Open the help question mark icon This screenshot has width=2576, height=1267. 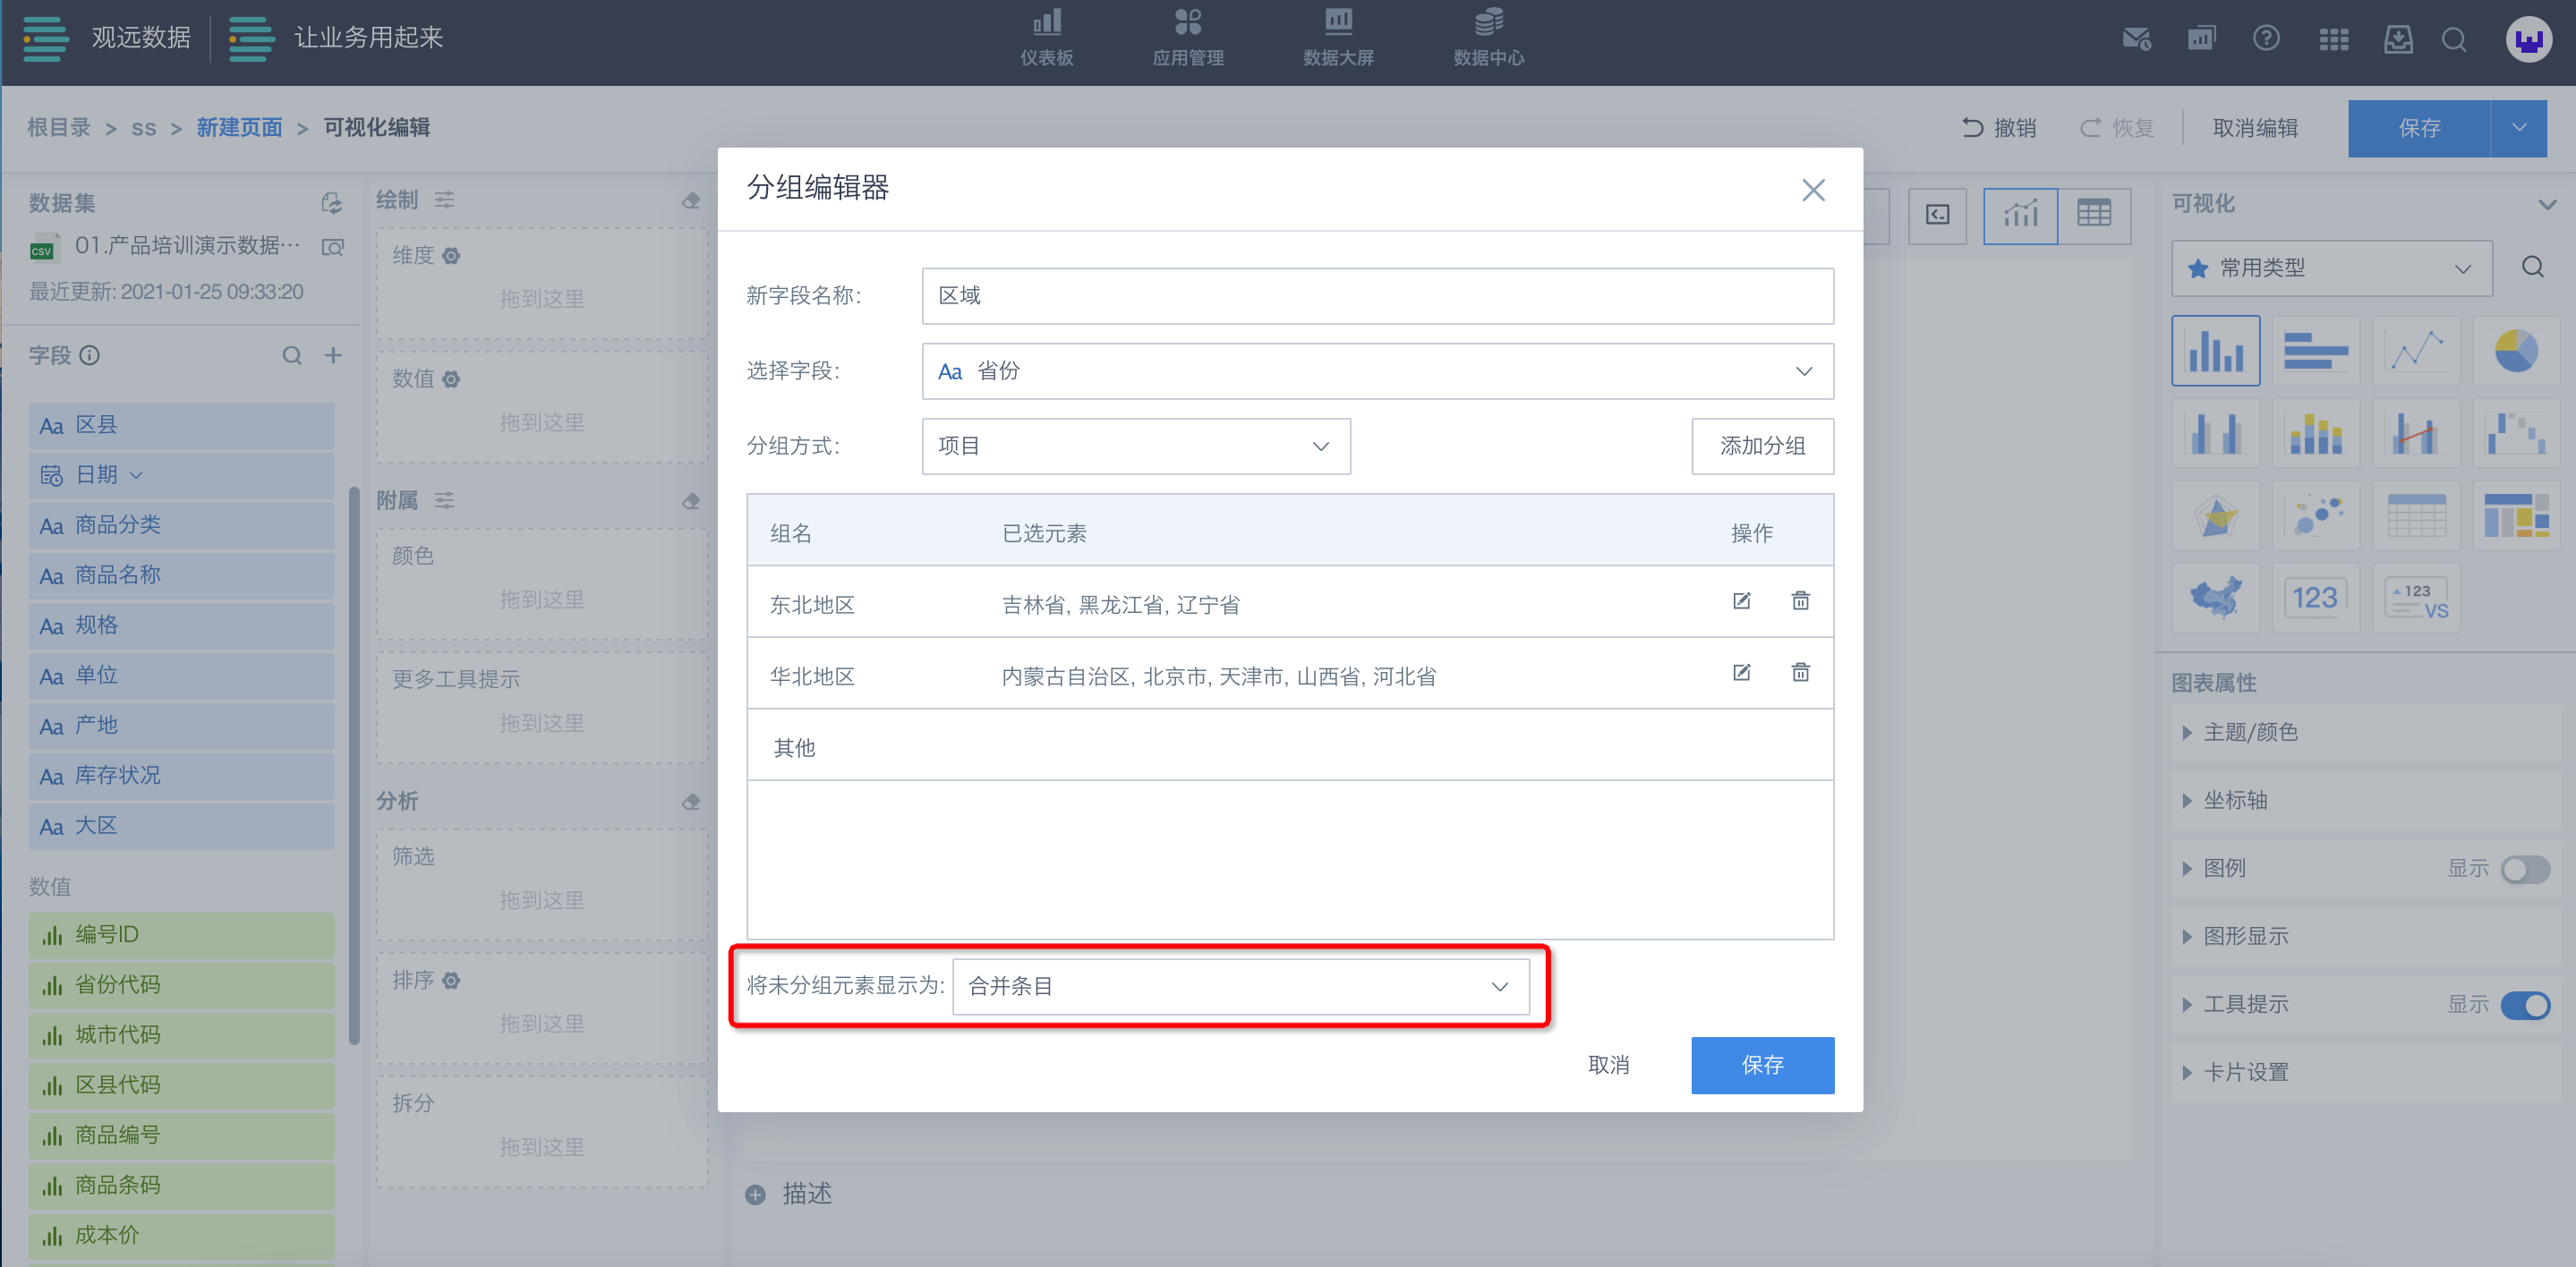(2266, 39)
